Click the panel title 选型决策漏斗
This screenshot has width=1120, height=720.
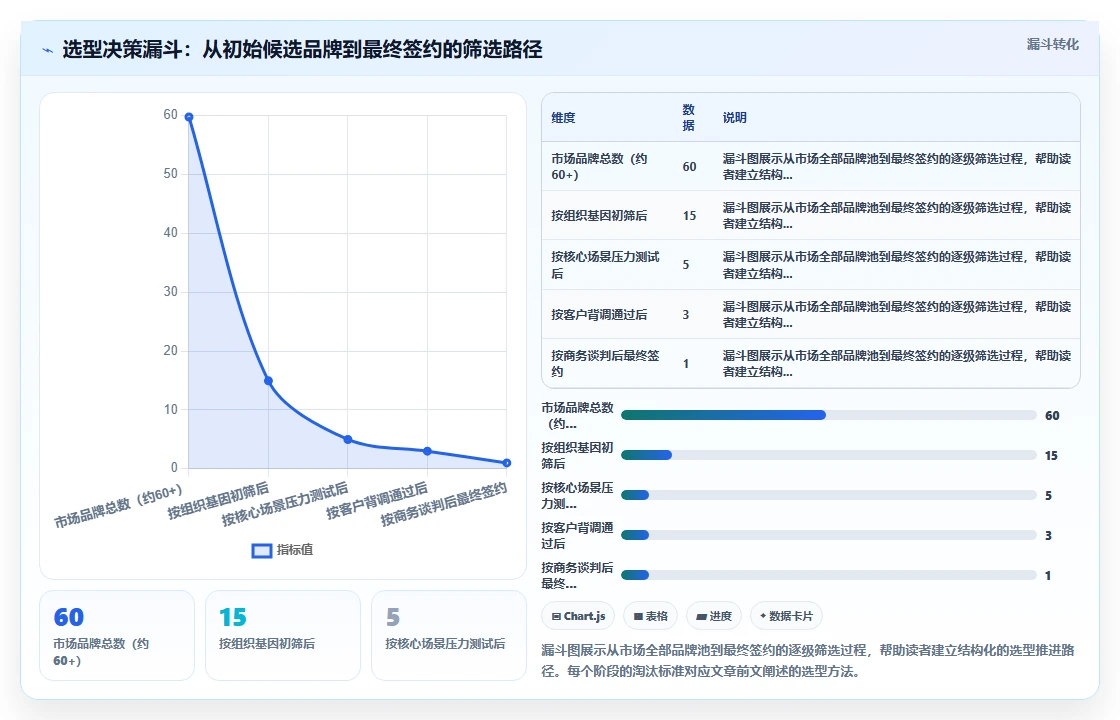303,50
